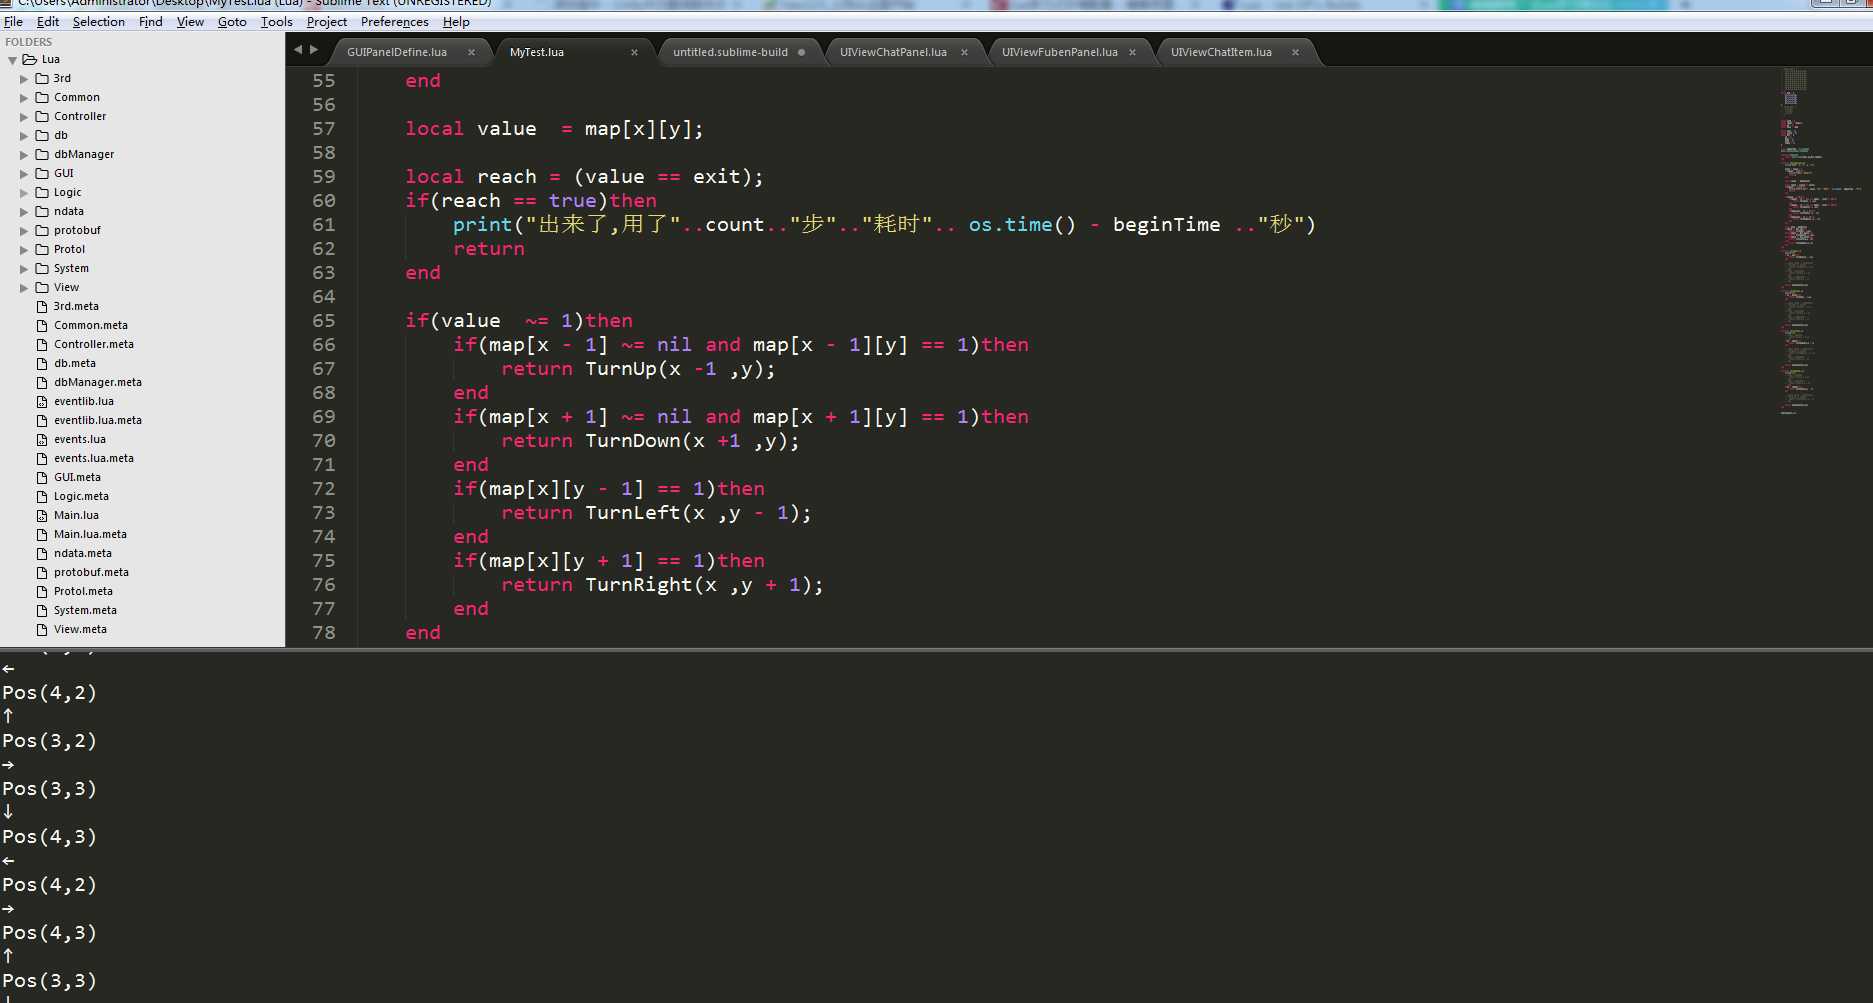Open View.meta file in sidebar
The width and height of the screenshot is (1873, 1003).
tap(80, 629)
